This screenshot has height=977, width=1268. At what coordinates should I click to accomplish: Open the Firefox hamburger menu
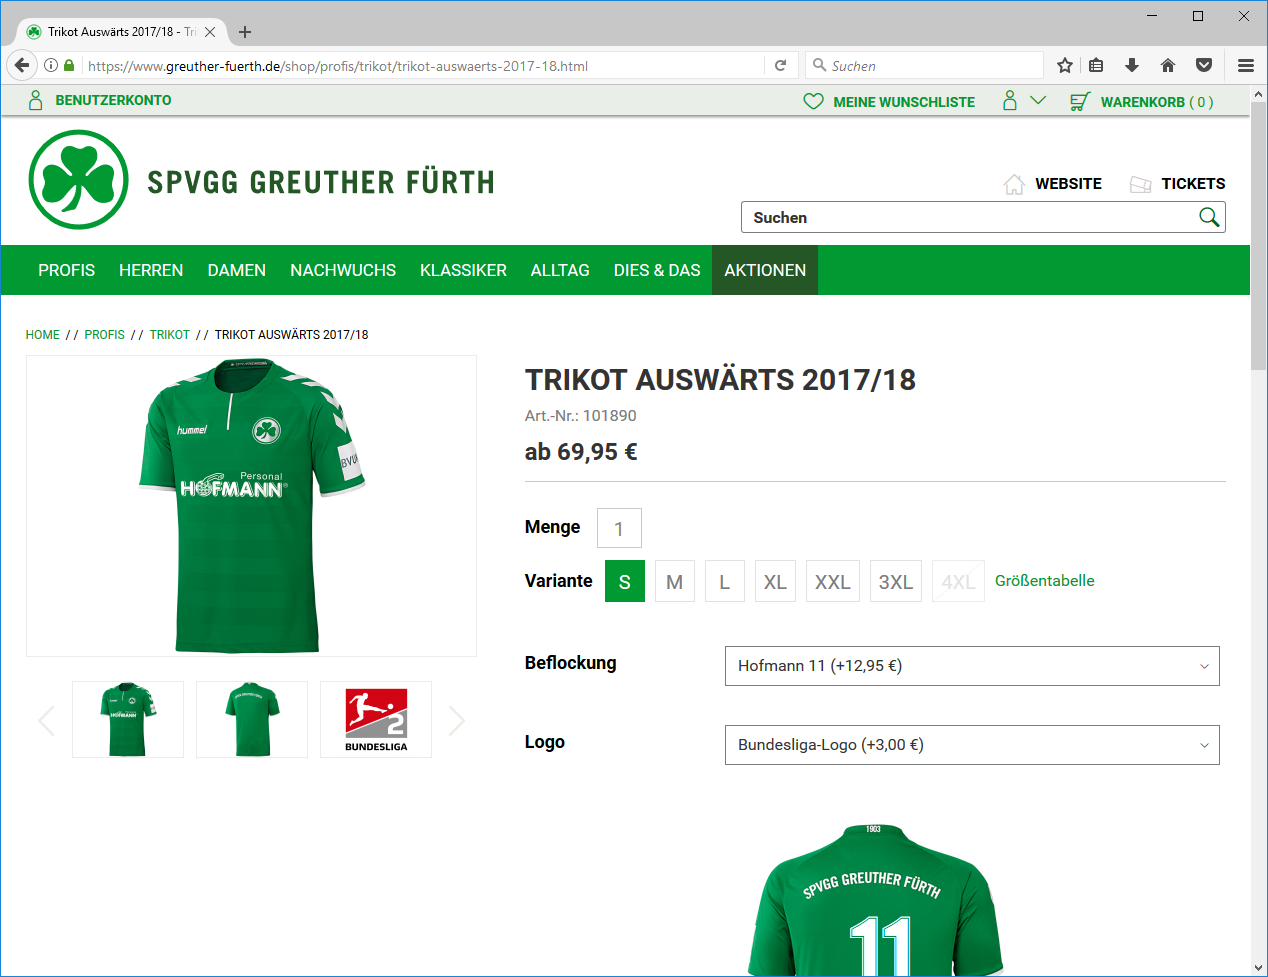click(x=1246, y=65)
